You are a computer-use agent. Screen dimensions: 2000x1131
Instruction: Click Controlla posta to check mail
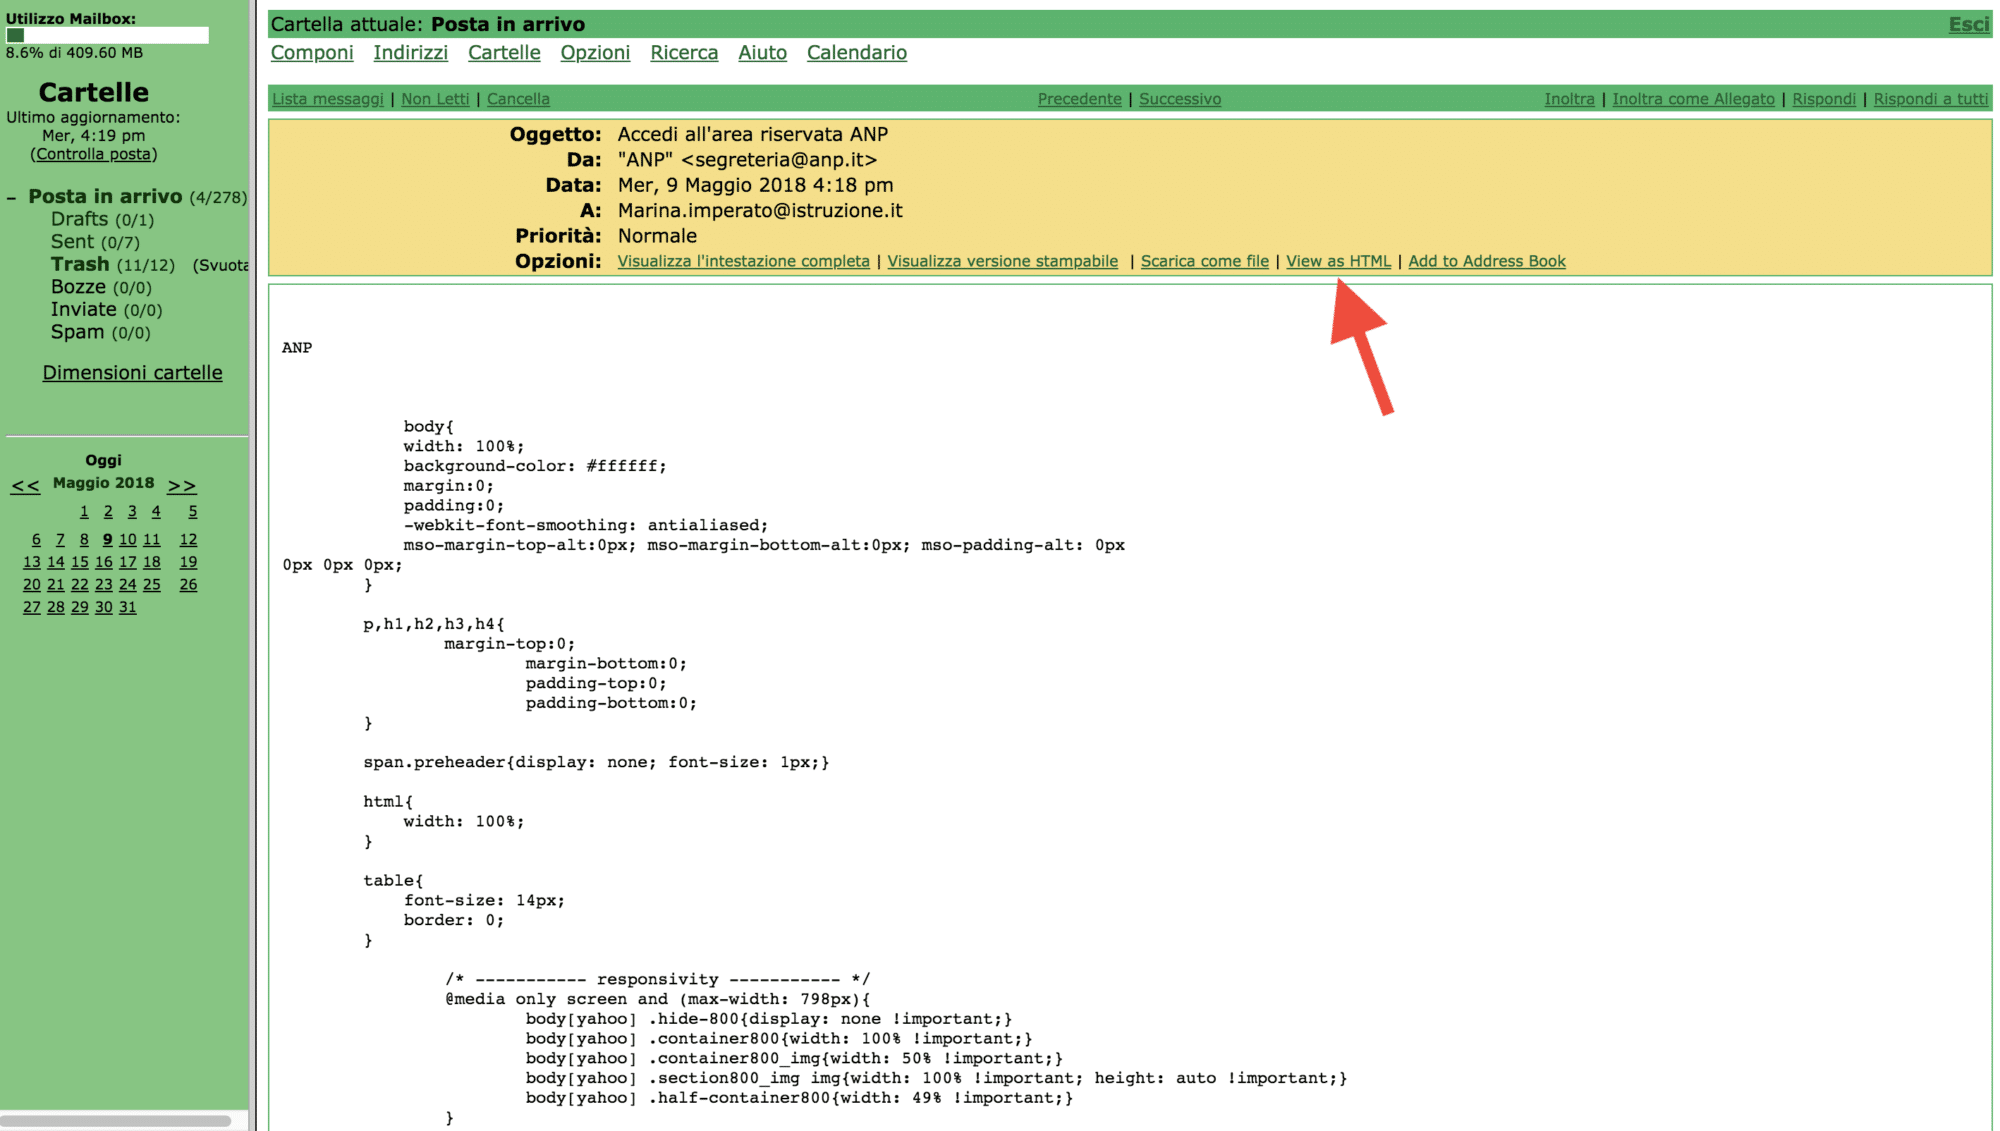(x=94, y=154)
